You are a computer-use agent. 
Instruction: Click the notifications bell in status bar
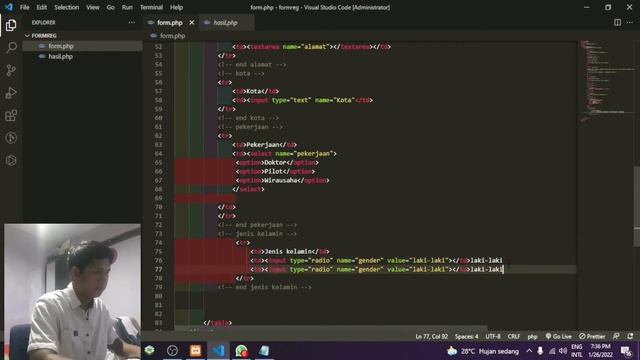[631, 336]
